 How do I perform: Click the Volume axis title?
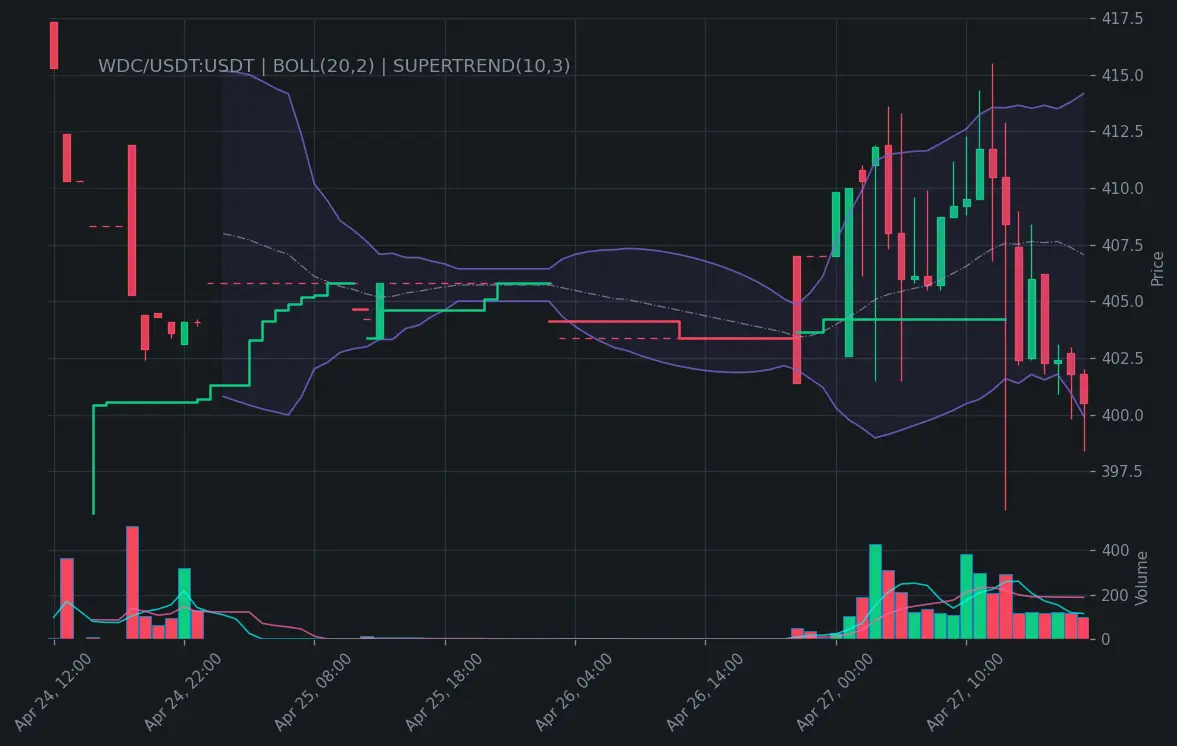(1142, 578)
